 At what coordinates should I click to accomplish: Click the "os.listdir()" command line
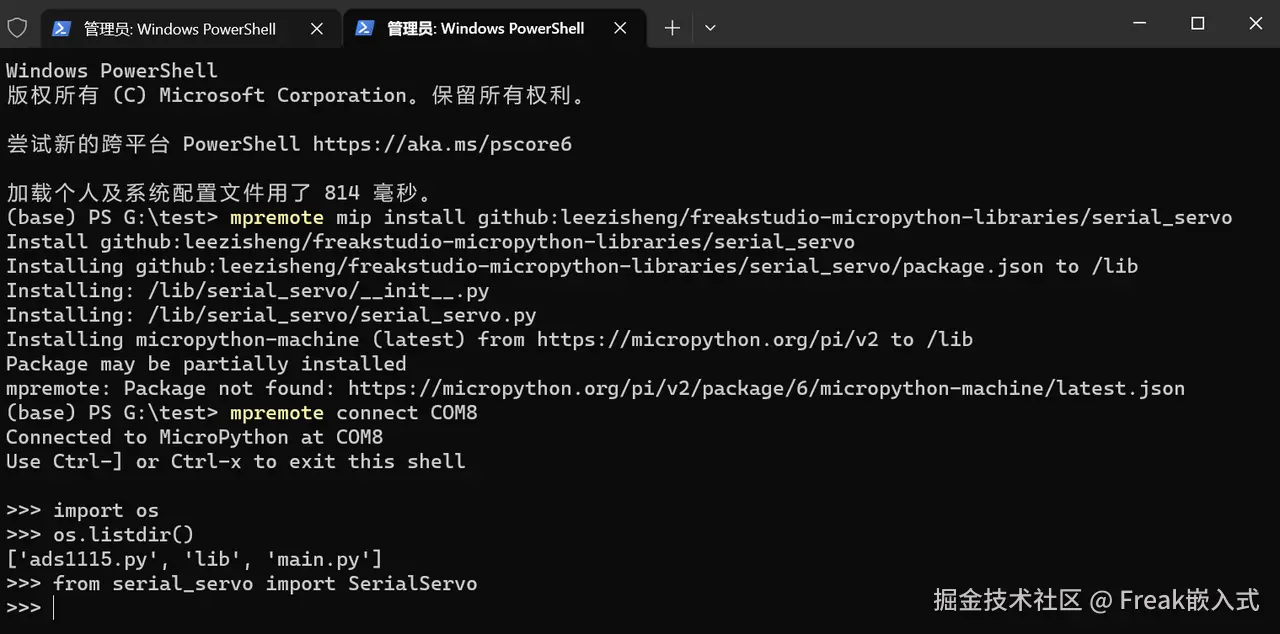pos(124,535)
